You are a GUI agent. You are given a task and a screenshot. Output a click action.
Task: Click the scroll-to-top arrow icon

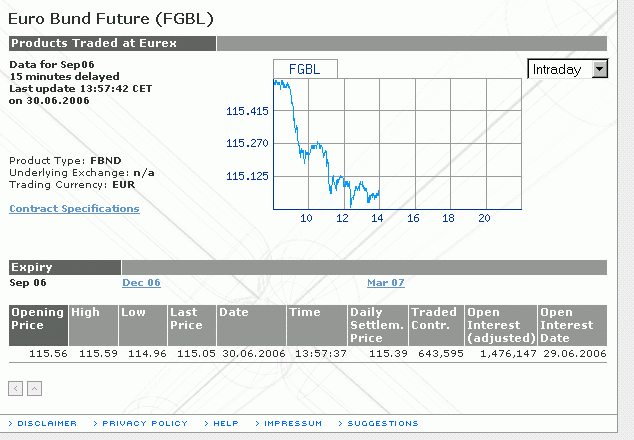pyautogui.click(x=34, y=388)
